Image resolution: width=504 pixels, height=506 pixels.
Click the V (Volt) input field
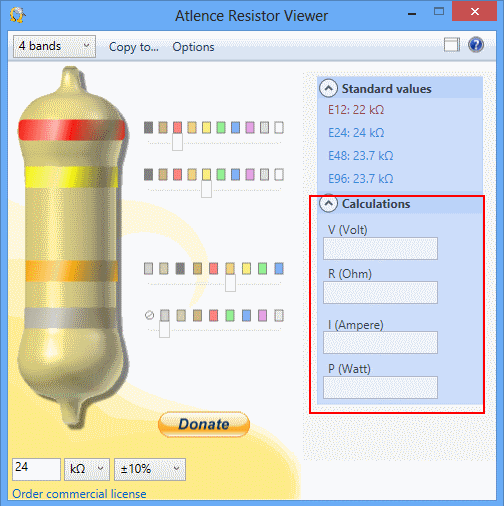[380, 248]
